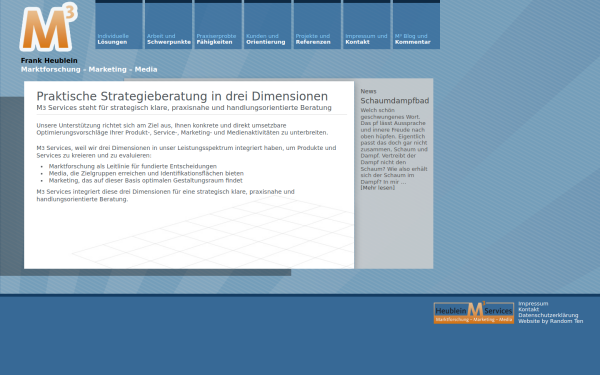The width and height of the screenshot is (600, 375).
Task: Click the bullet 'Marktforschung als Leitlinie'
Action: pyautogui.click(x=132, y=166)
